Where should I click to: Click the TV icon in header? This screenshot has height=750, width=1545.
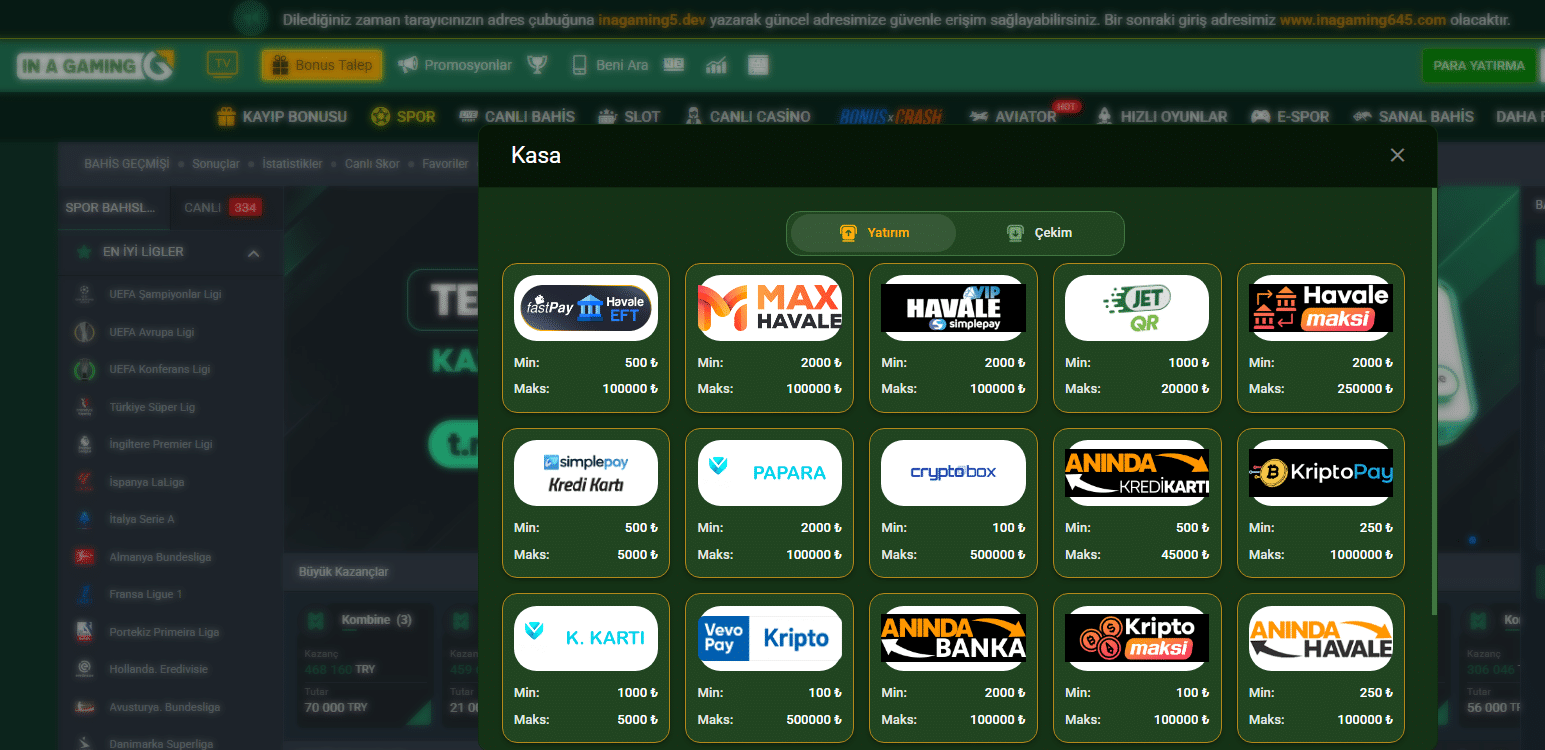(222, 65)
